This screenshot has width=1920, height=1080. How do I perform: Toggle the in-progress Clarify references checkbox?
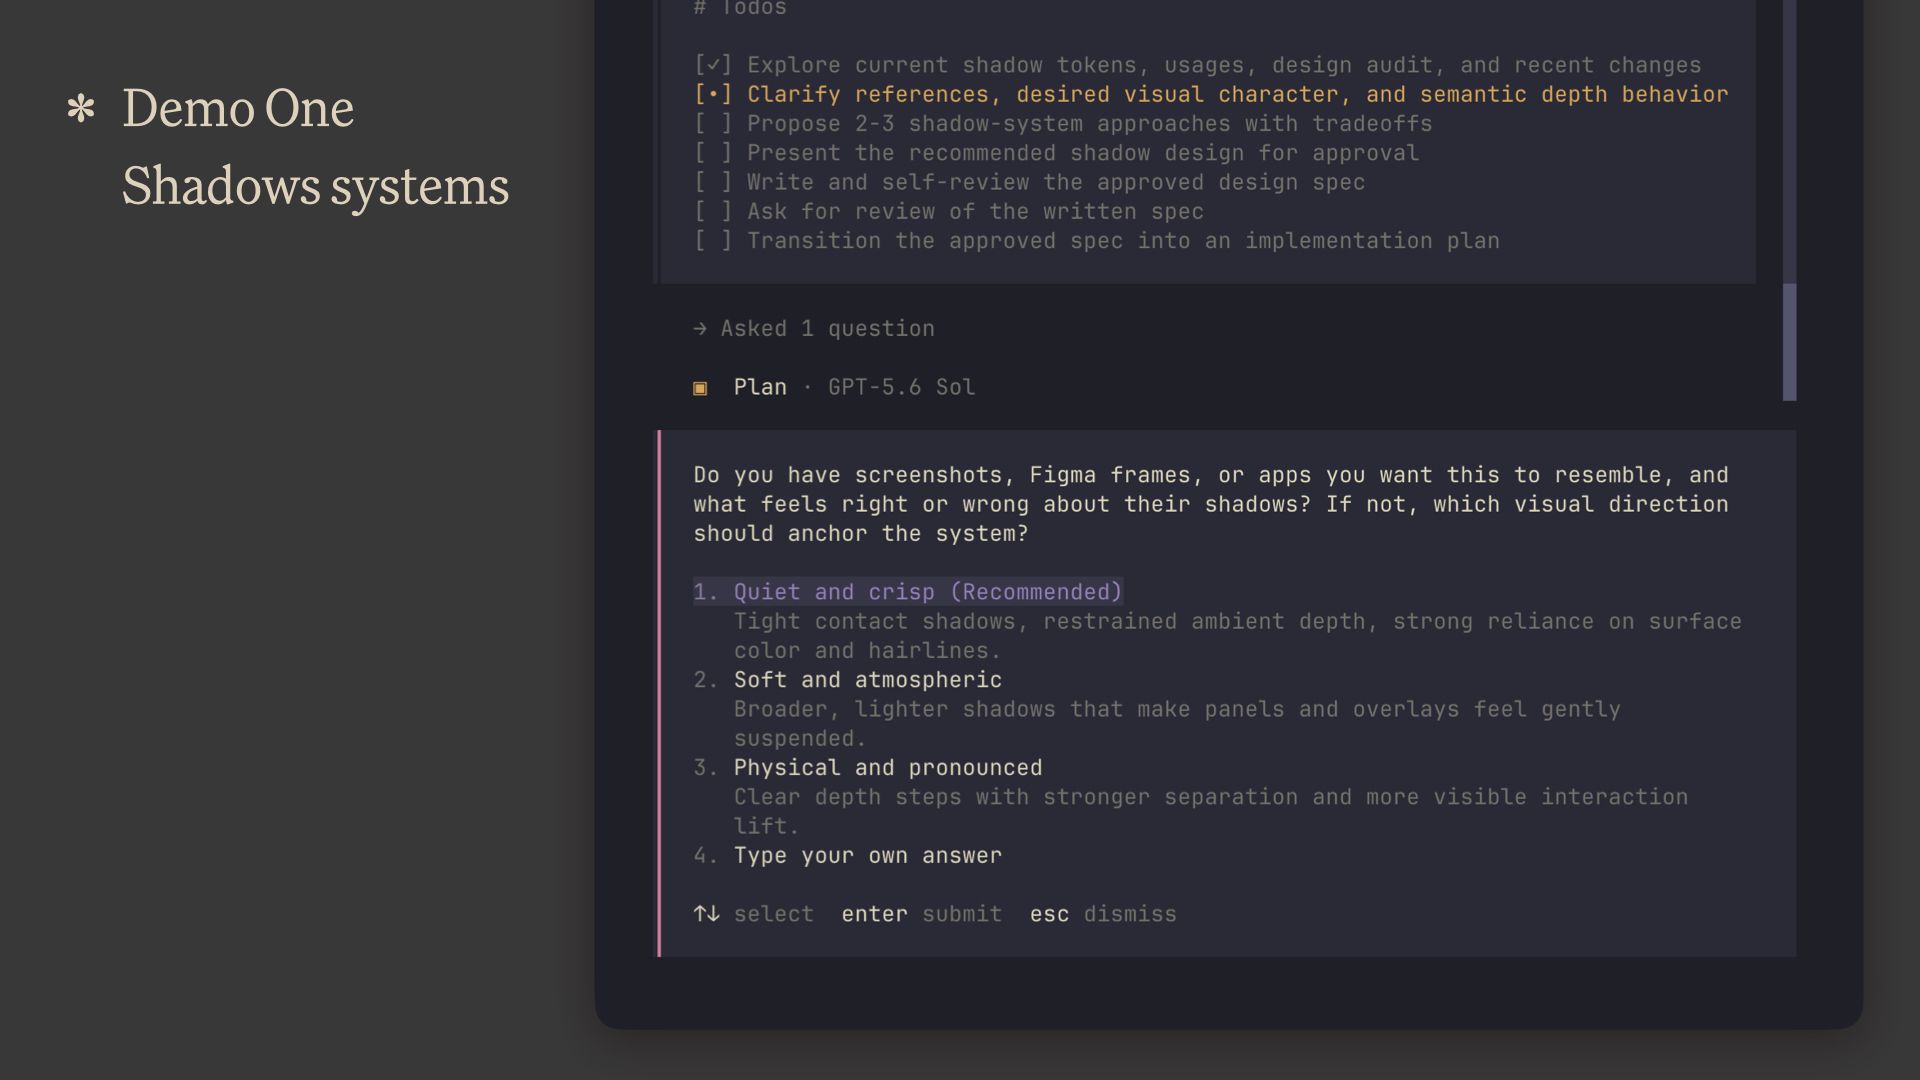pyautogui.click(x=713, y=95)
